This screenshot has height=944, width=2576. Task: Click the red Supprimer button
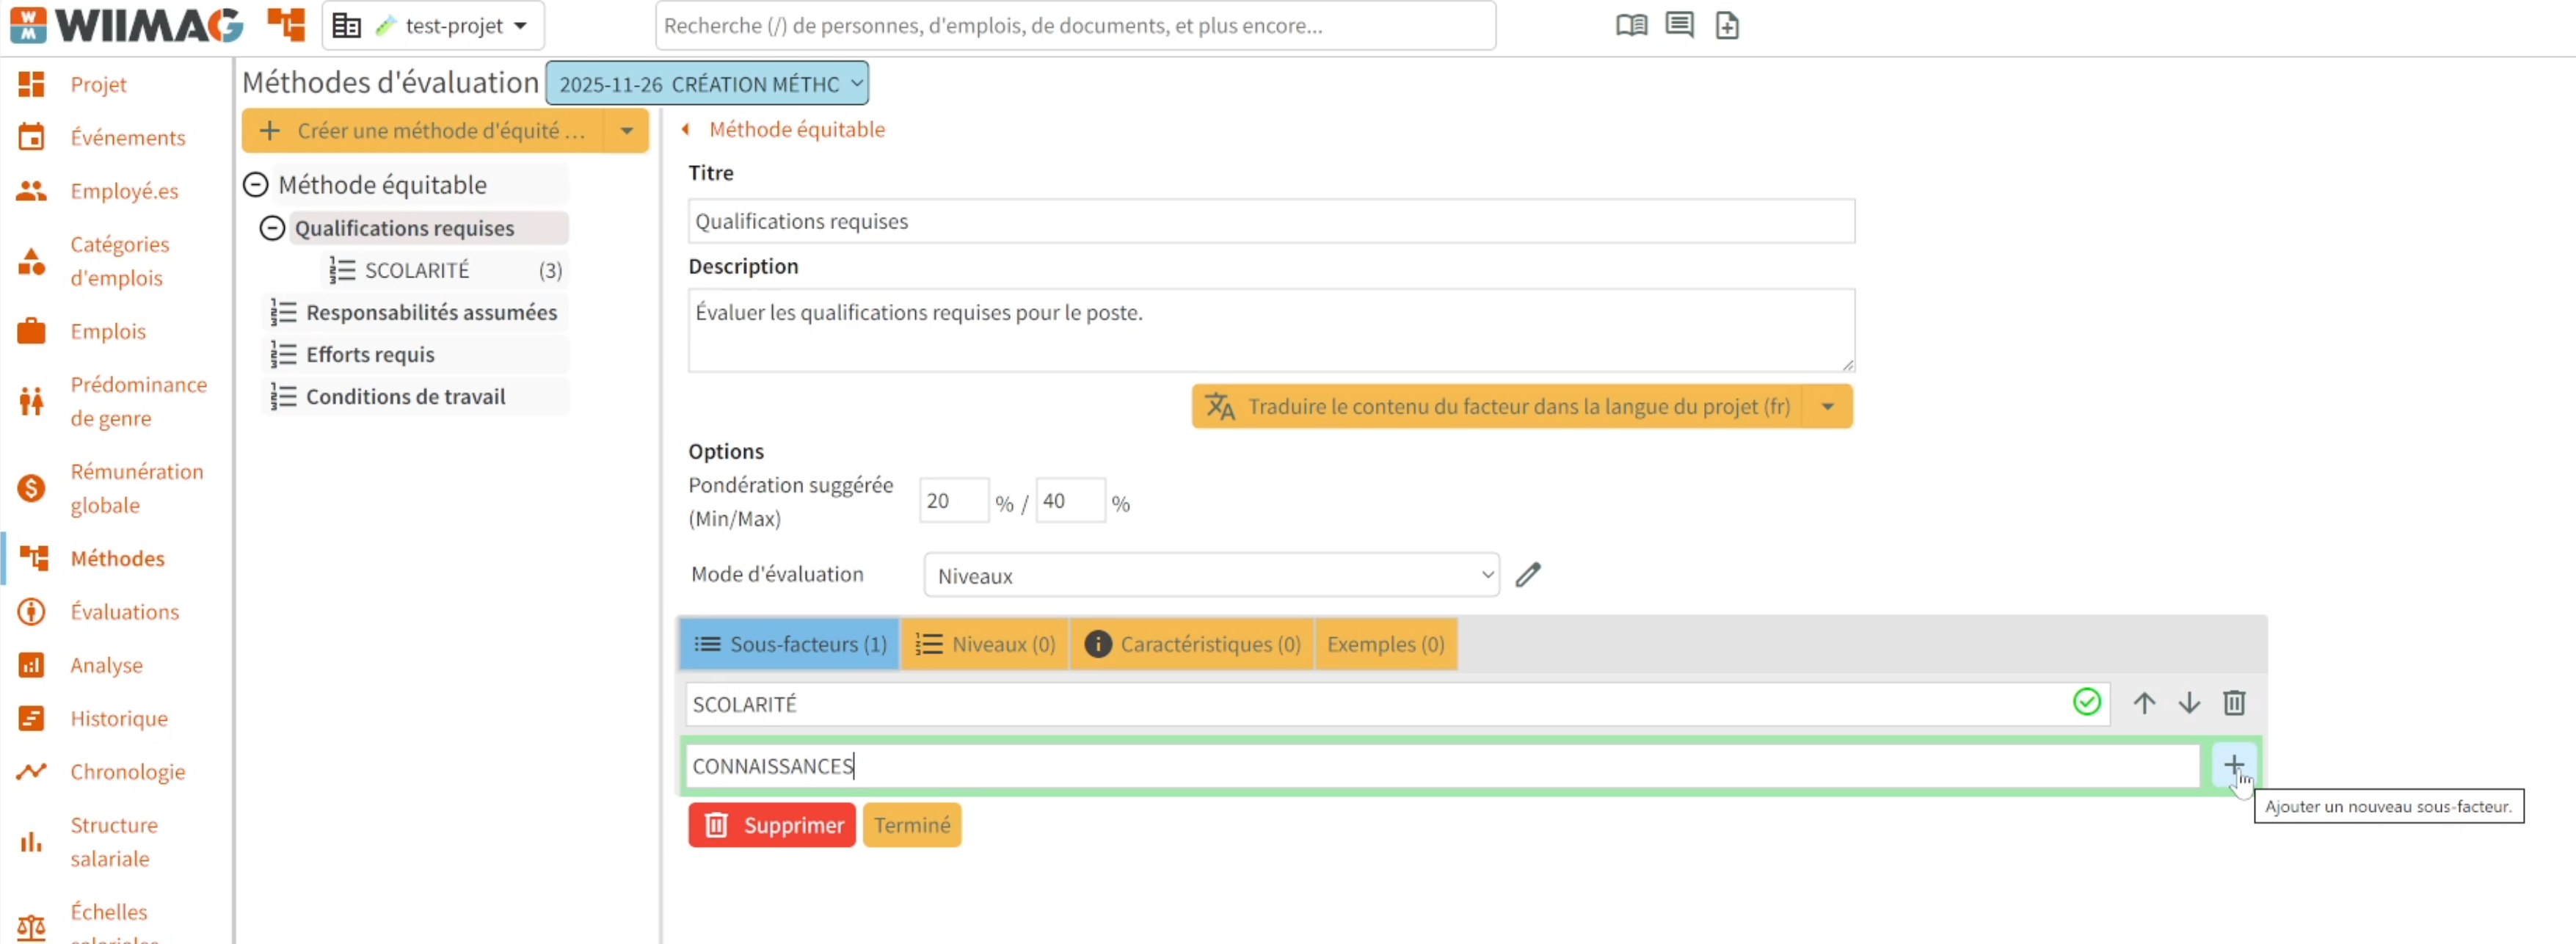pyautogui.click(x=771, y=825)
